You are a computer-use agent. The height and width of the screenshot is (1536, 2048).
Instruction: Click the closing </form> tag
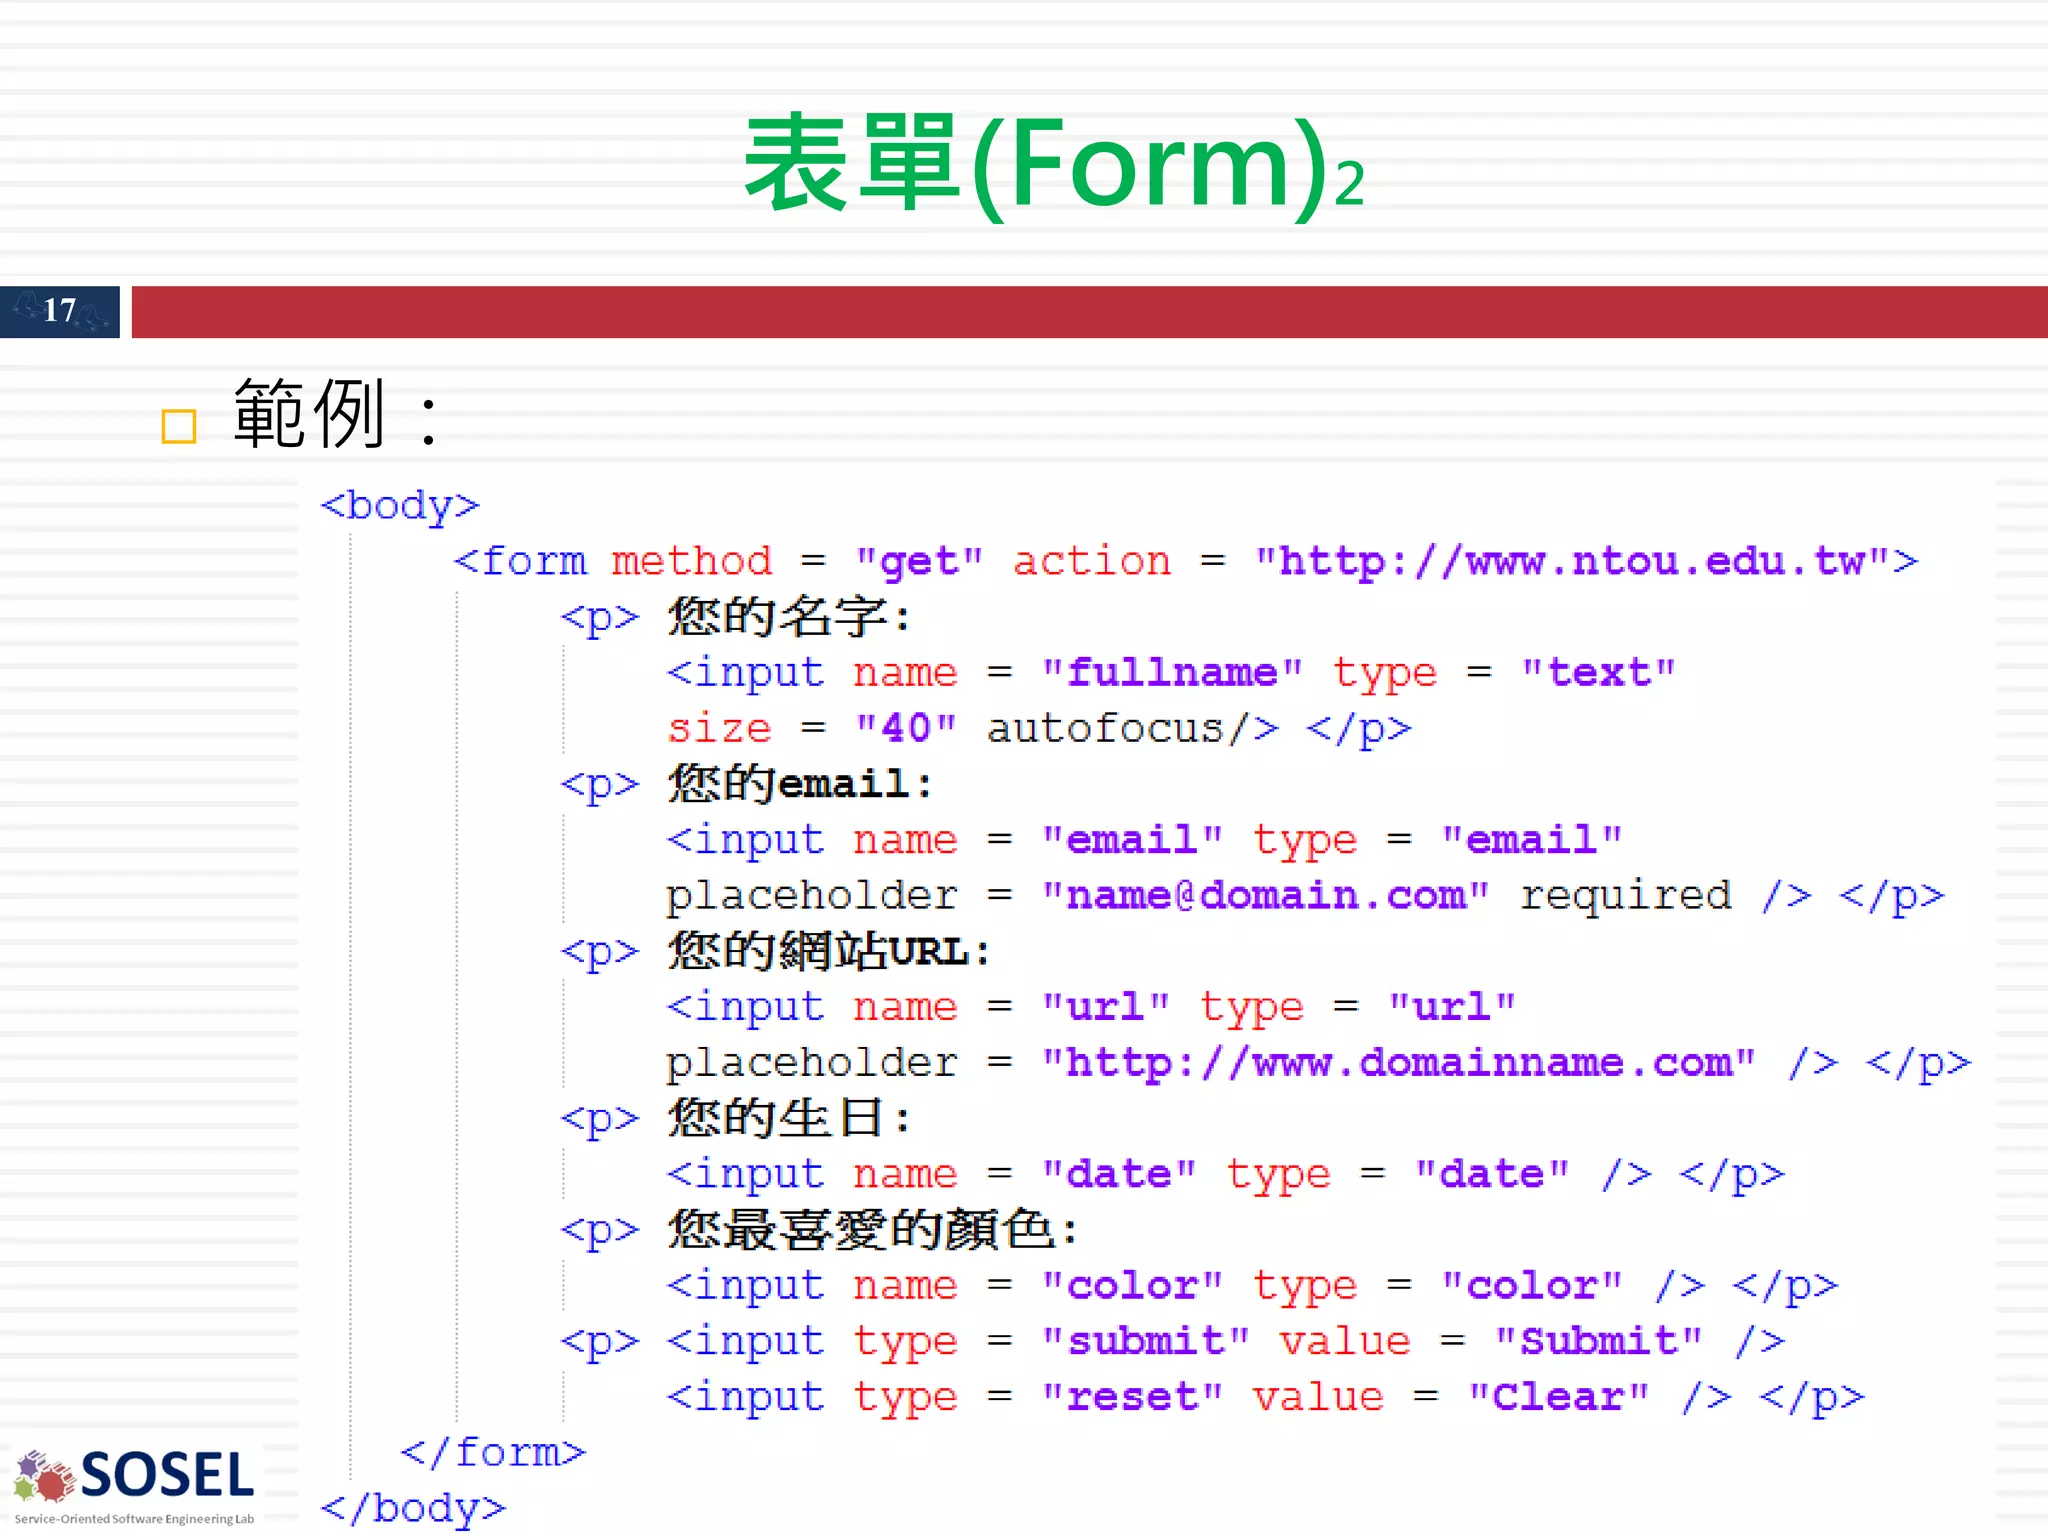[492, 1452]
